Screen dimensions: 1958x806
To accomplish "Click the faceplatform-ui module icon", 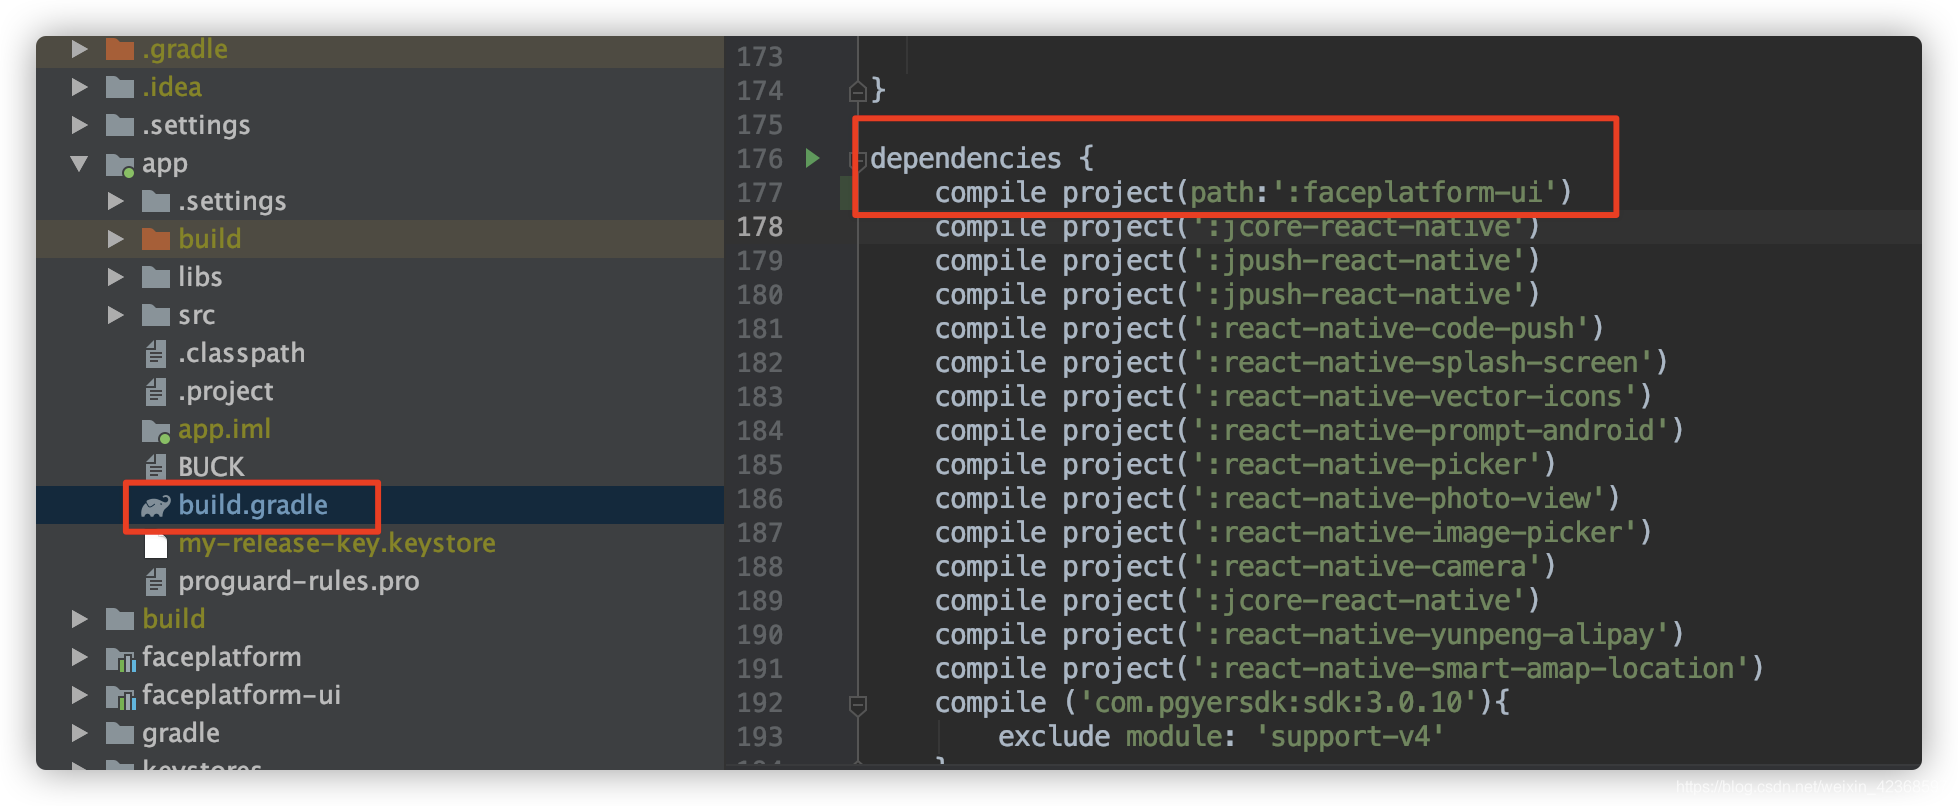I will 121,696.
